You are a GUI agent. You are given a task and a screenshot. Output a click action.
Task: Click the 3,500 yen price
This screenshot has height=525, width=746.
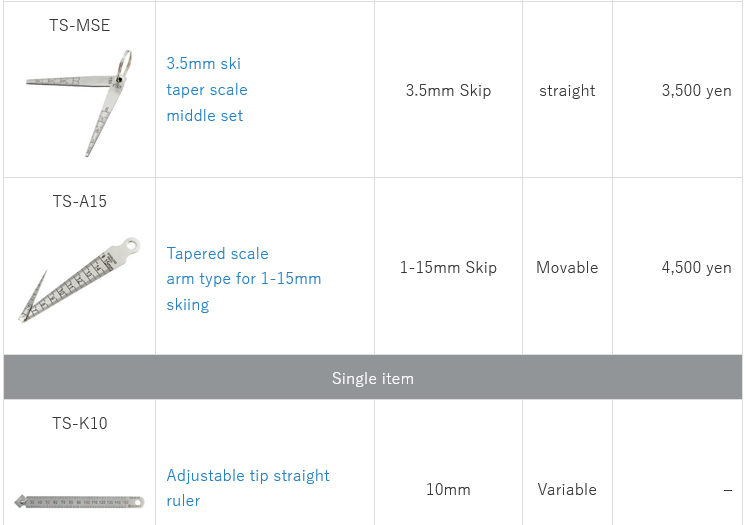tap(696, 90)
